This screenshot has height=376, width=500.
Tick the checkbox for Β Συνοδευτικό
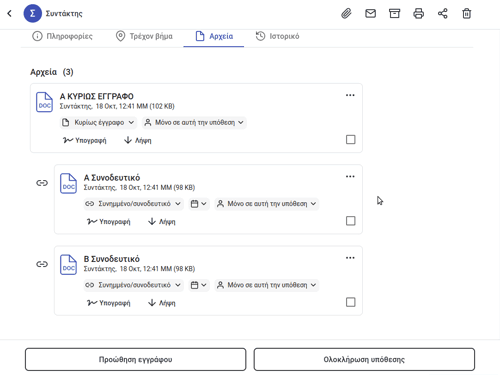351,302
